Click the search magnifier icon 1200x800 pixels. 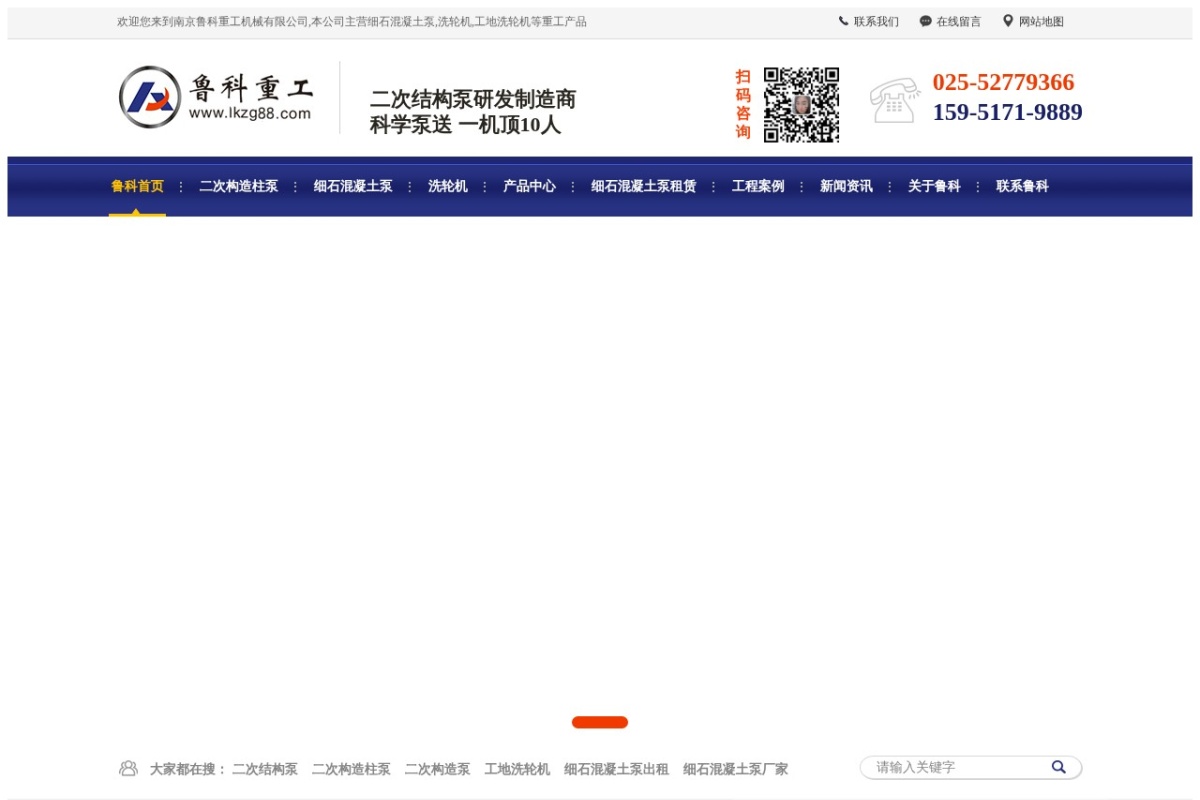click(1059, 767)
